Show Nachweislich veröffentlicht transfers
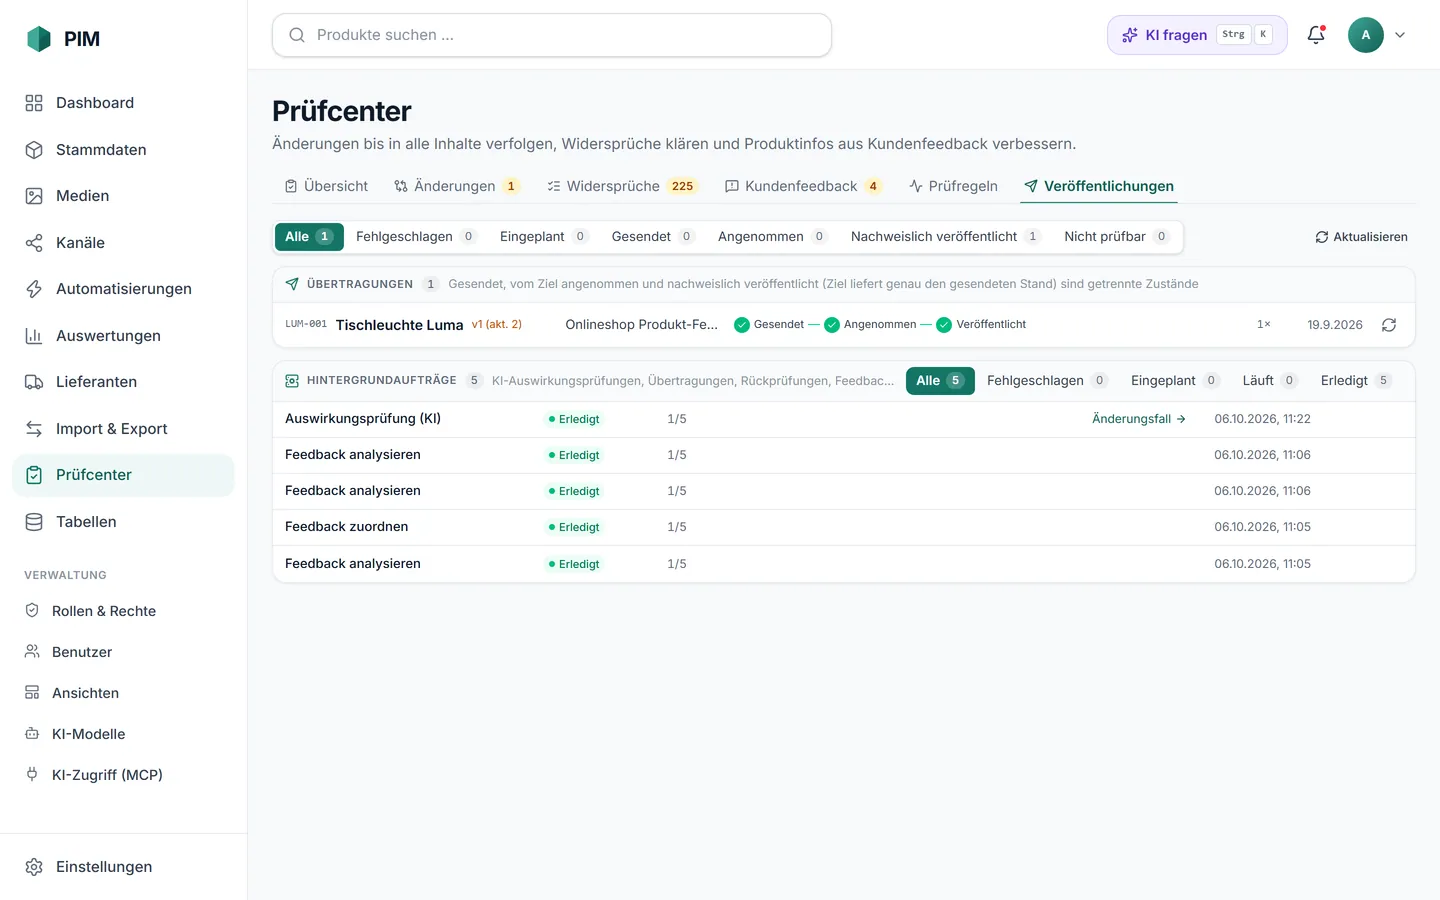This screenshot has width=1440, height=900. click(945, 237)
